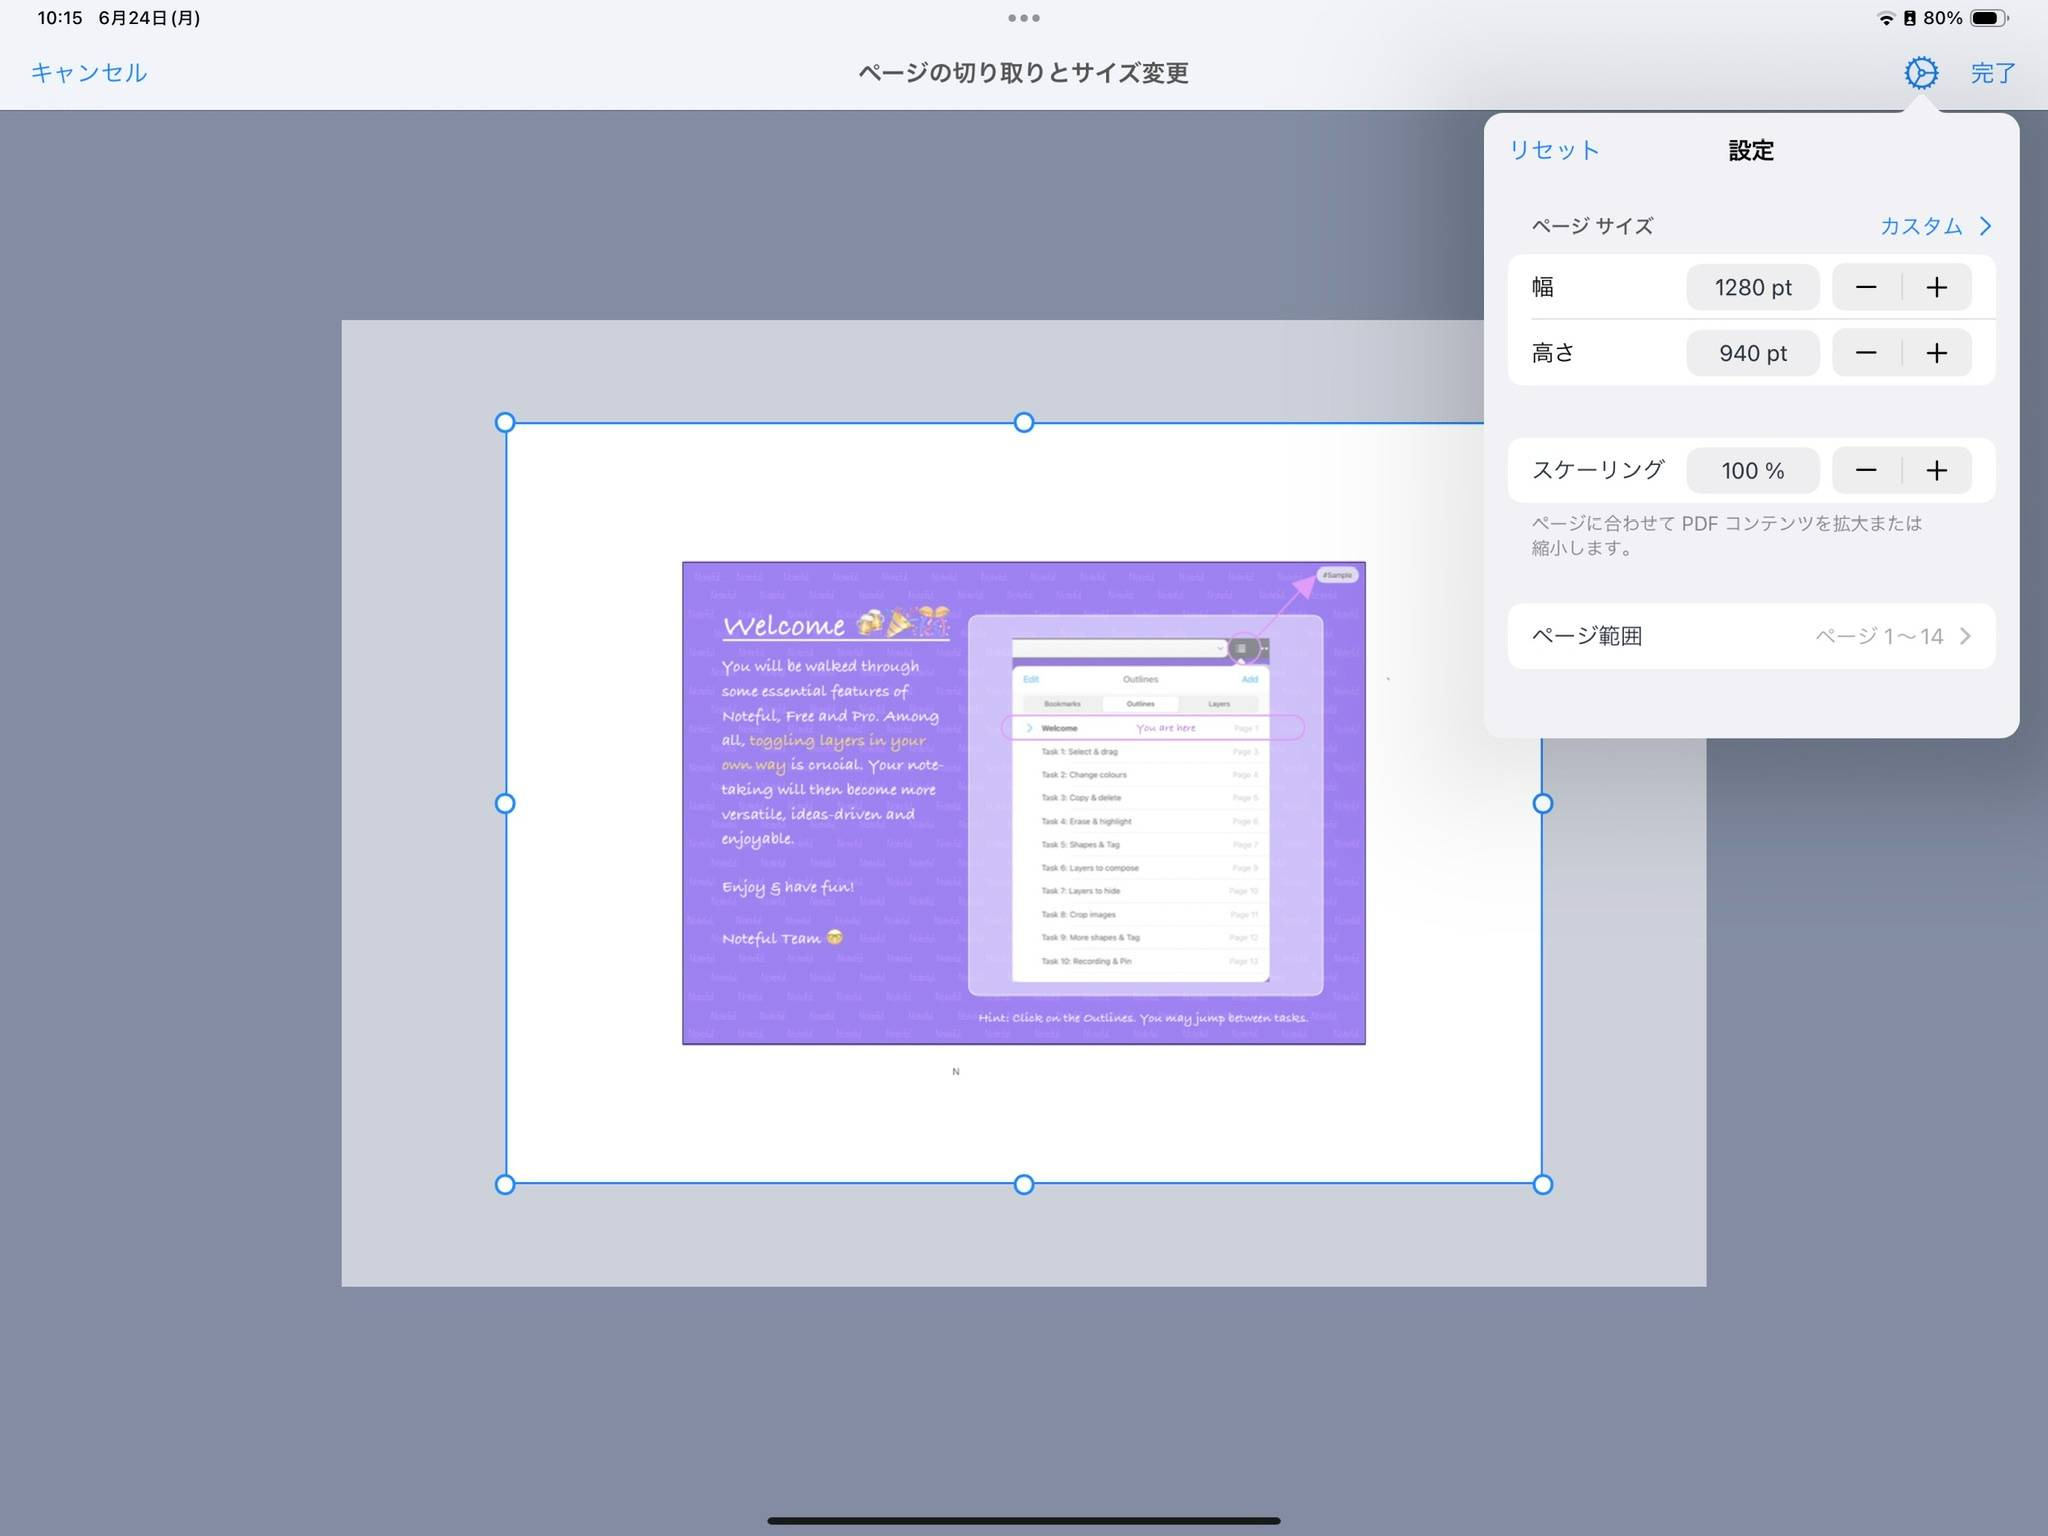
Task: Increase scaling with the plus button
Action: coord(1937,471)
